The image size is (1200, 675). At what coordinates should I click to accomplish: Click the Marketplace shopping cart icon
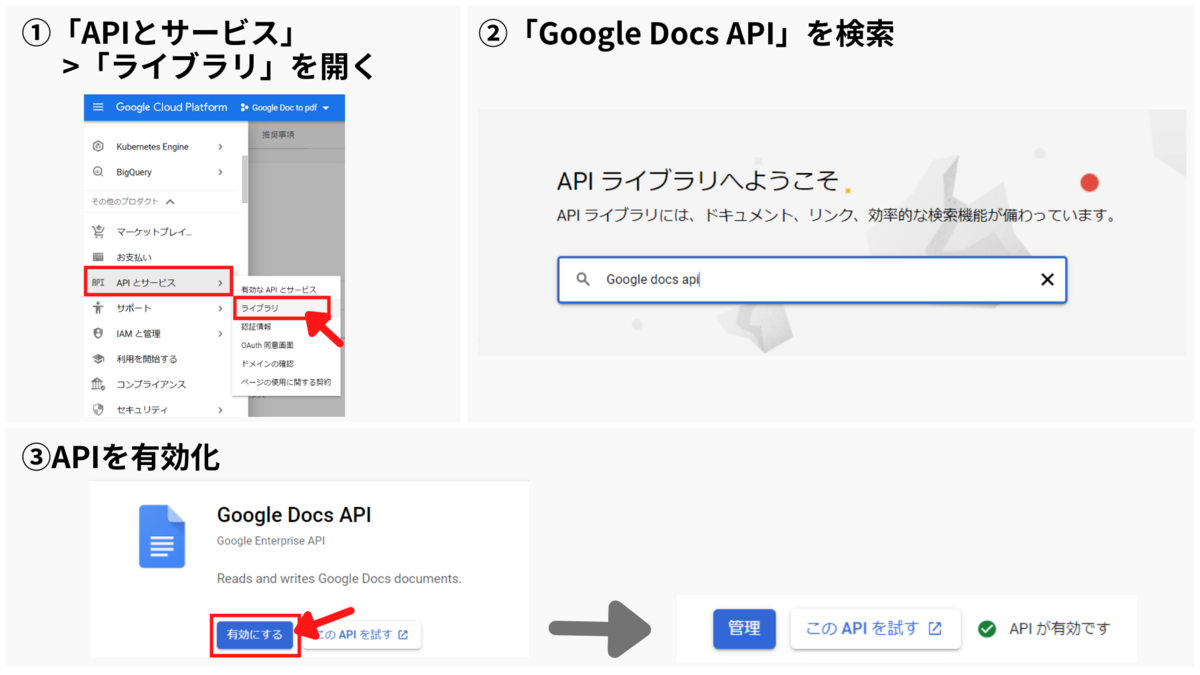(x=98, y=232)
